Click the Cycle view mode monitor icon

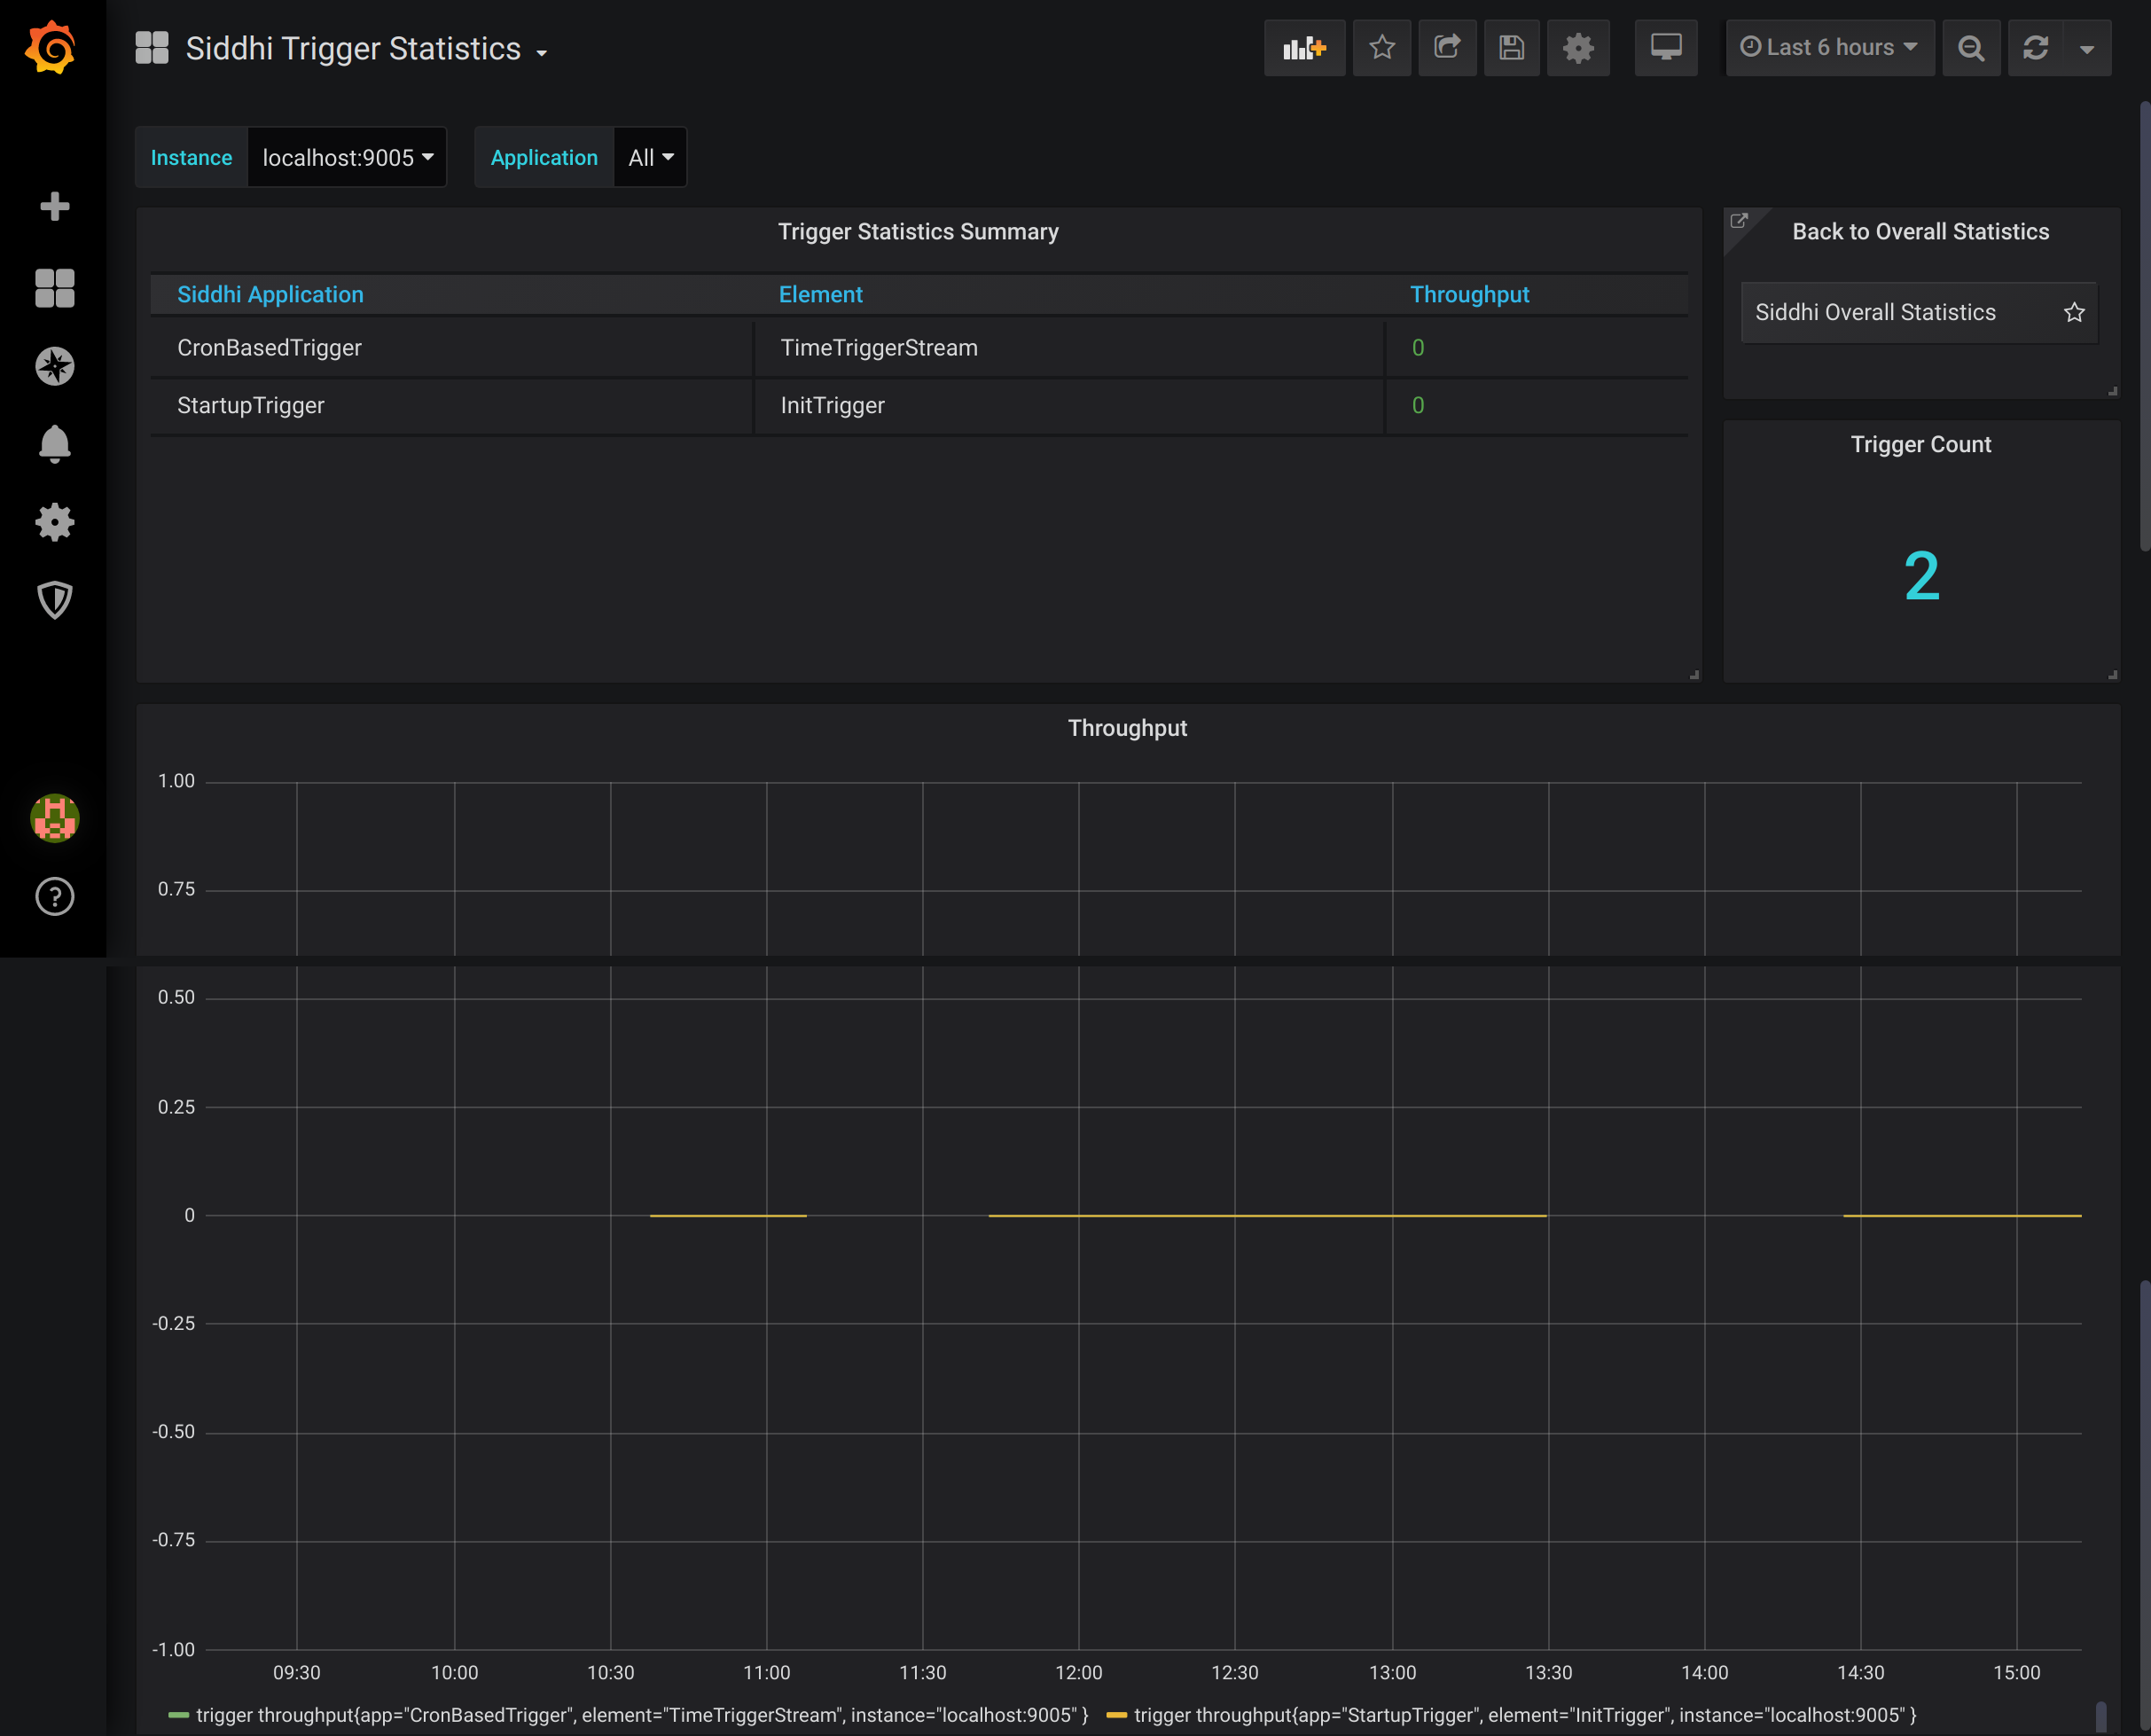coord(1666,47)
